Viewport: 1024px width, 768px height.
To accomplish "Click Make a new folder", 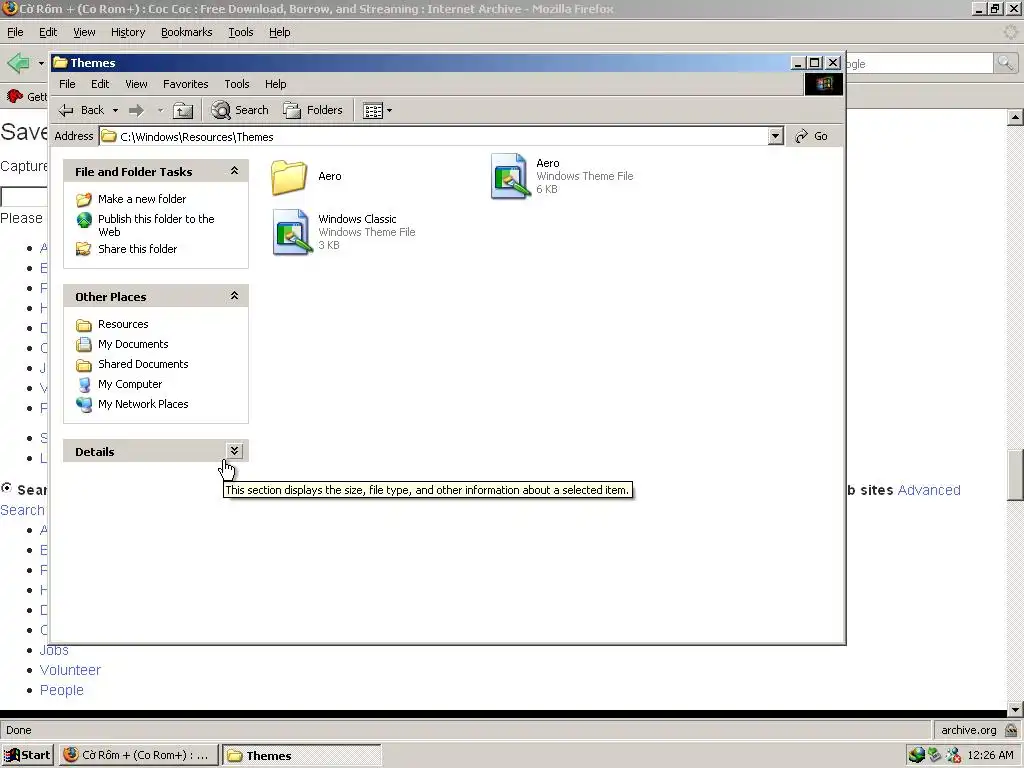I will pyautogui.click(x=142, y=199).
